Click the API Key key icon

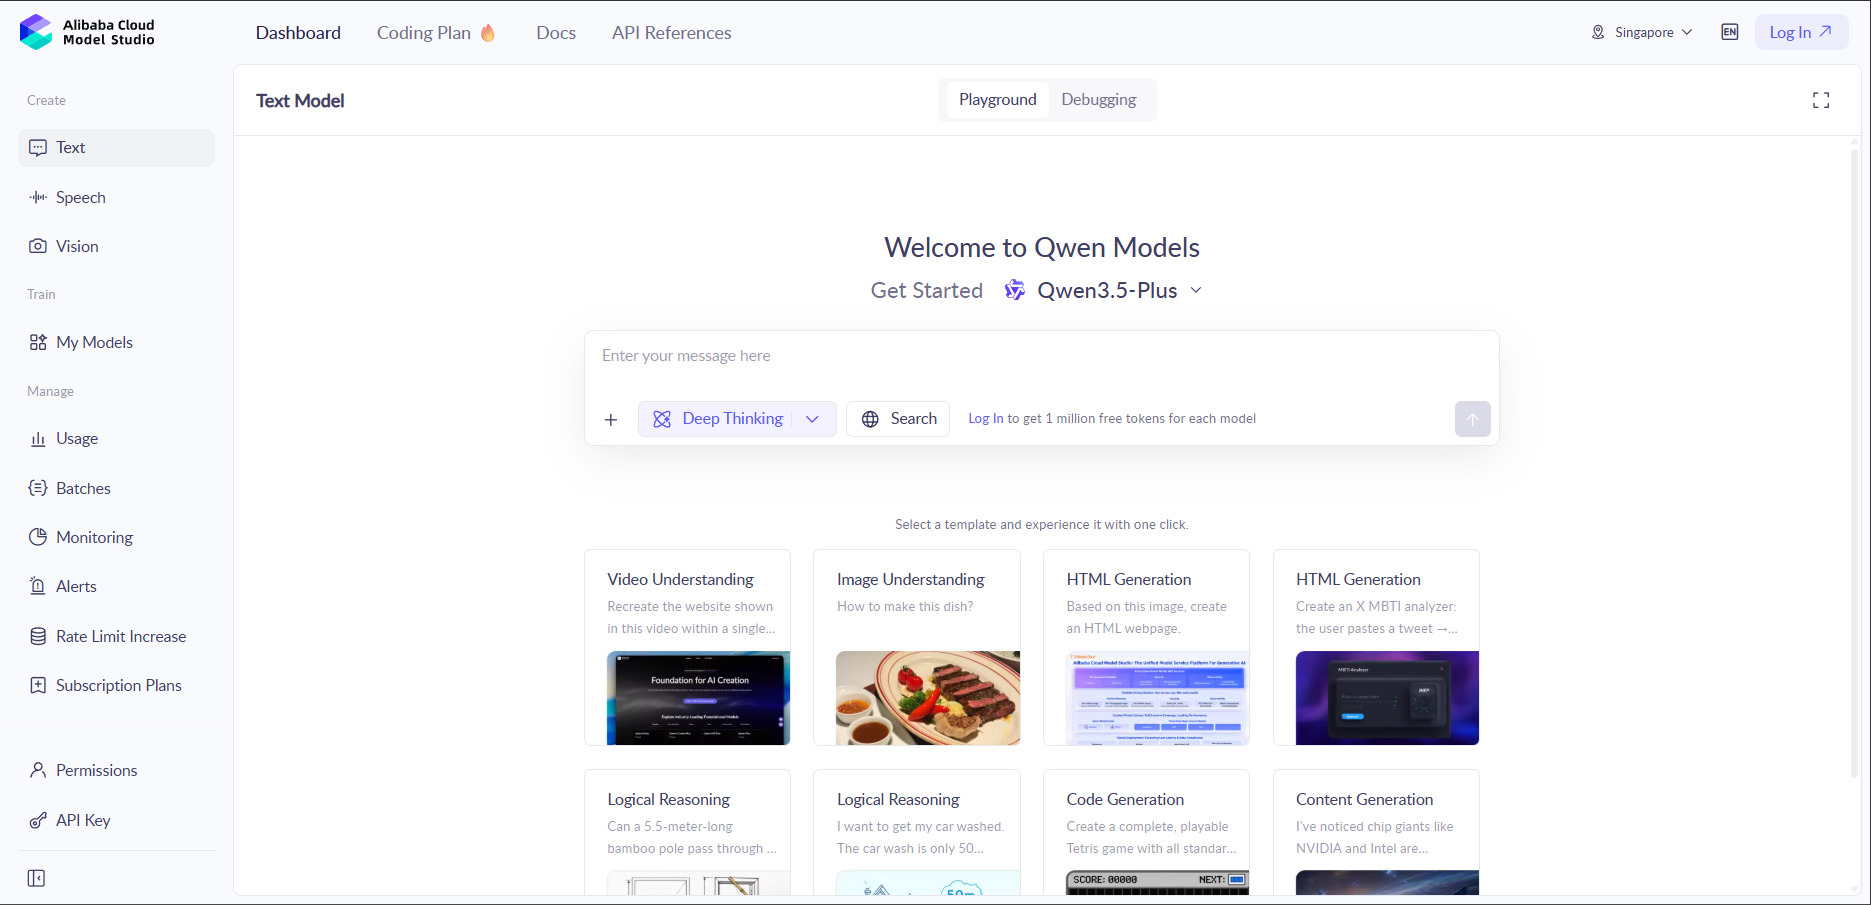coord(38,820)
